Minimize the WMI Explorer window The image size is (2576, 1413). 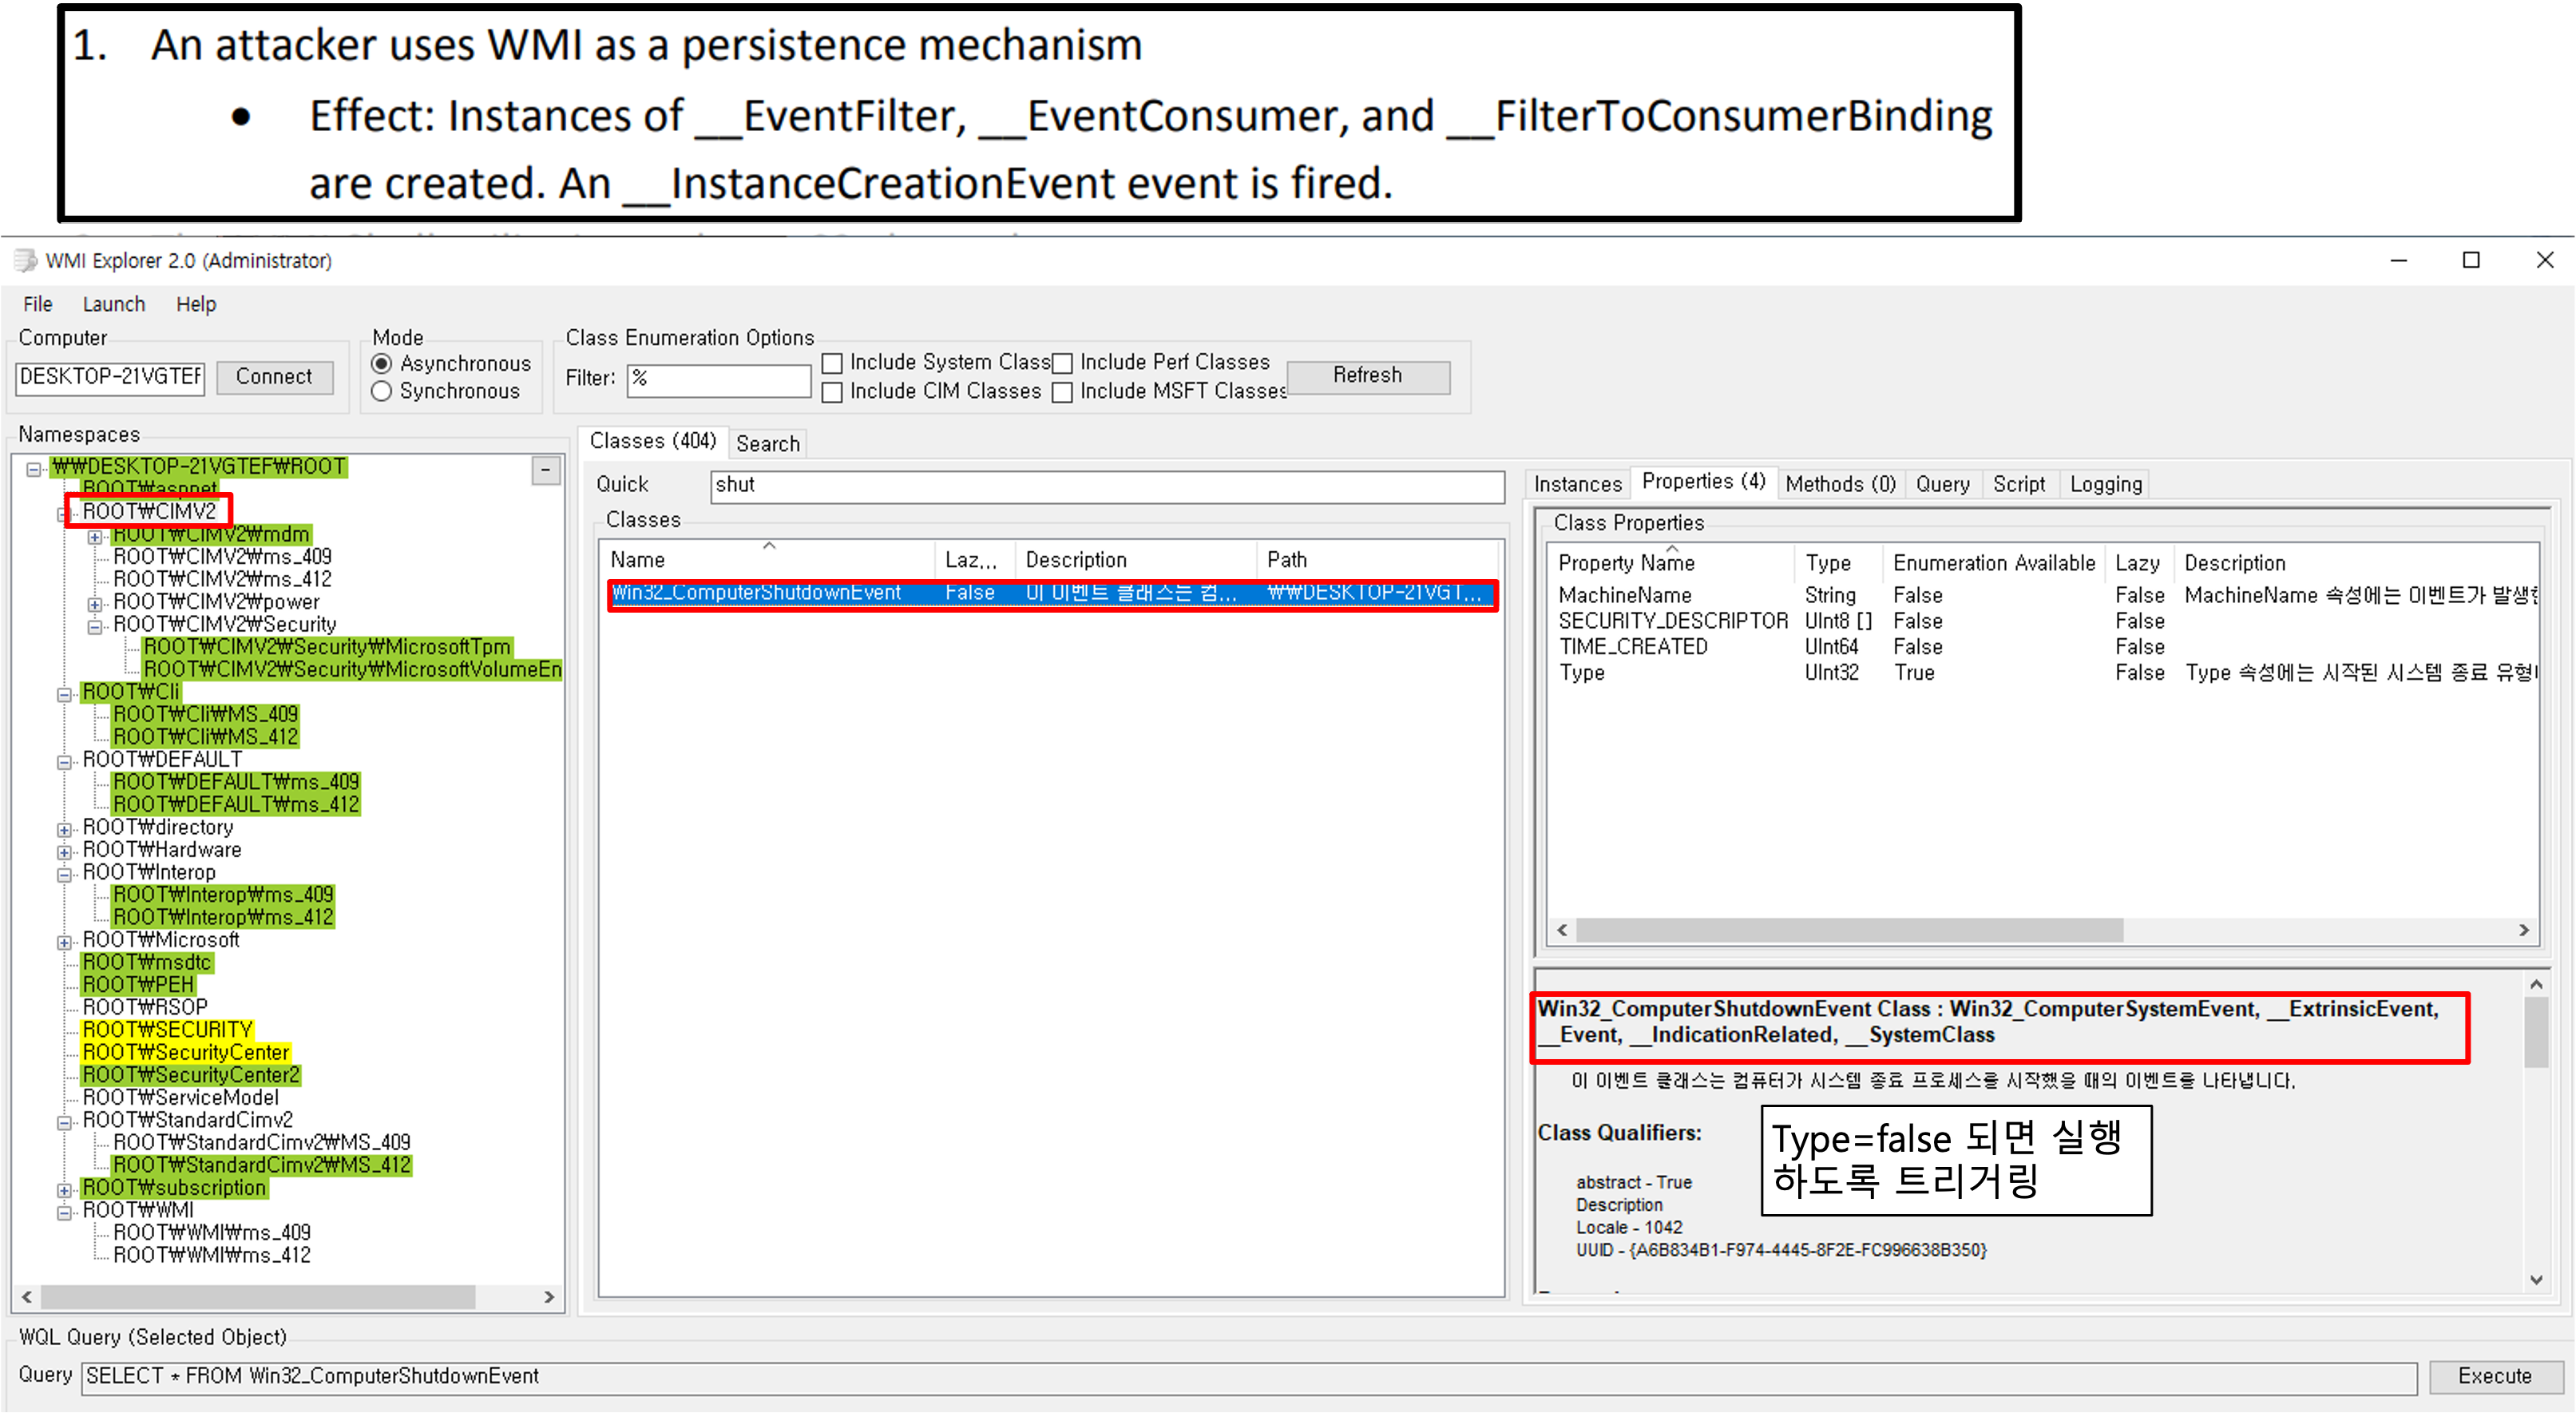coord(2398,261)
